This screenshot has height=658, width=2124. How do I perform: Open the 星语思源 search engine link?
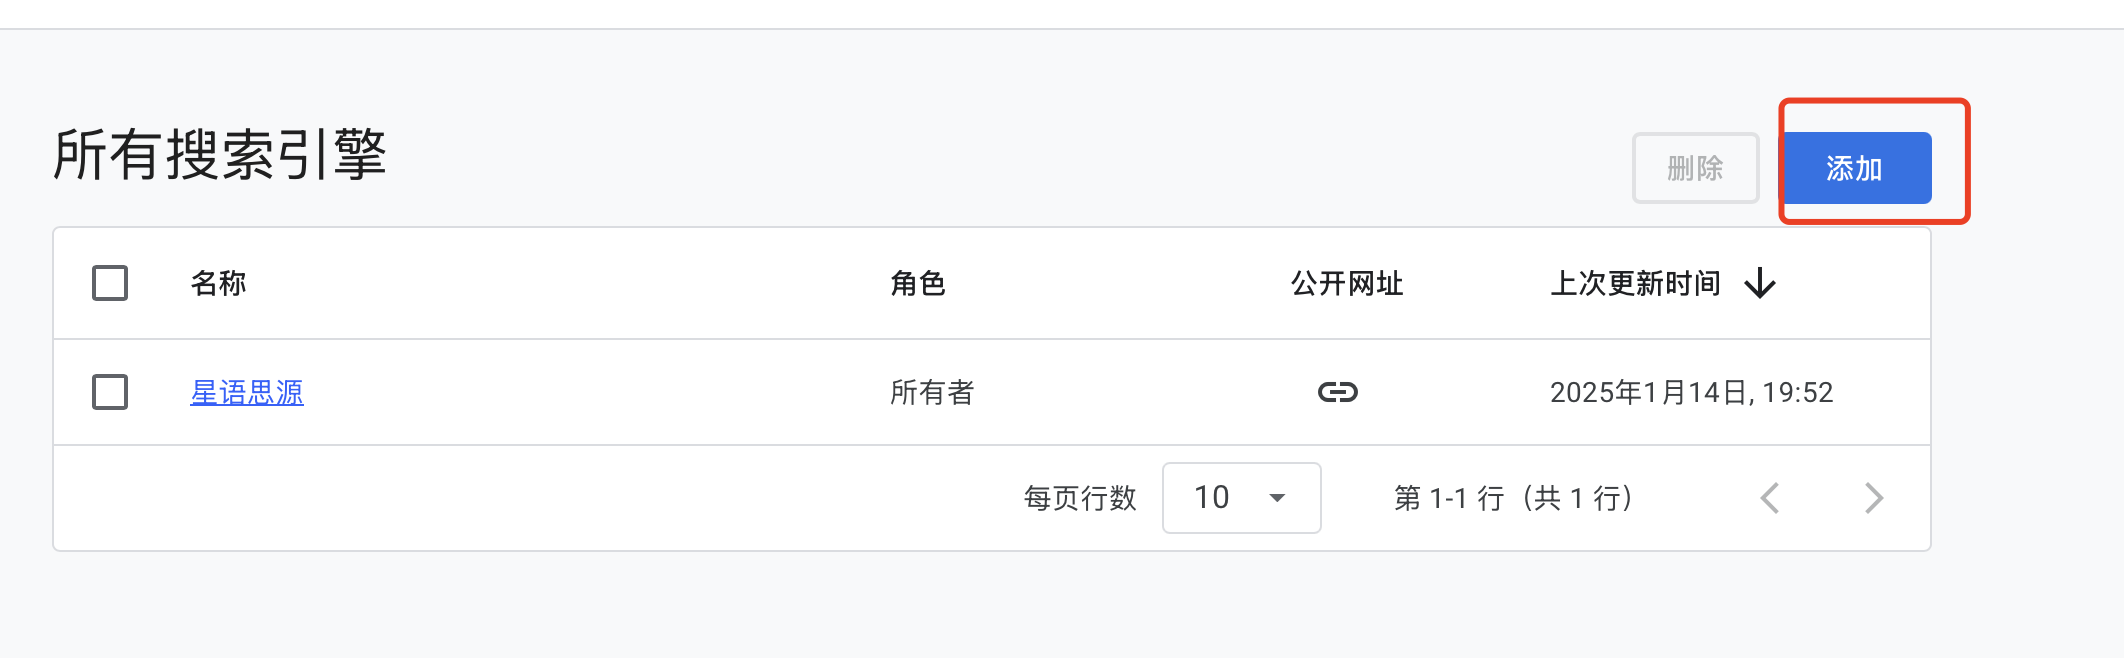pos(247,392)
